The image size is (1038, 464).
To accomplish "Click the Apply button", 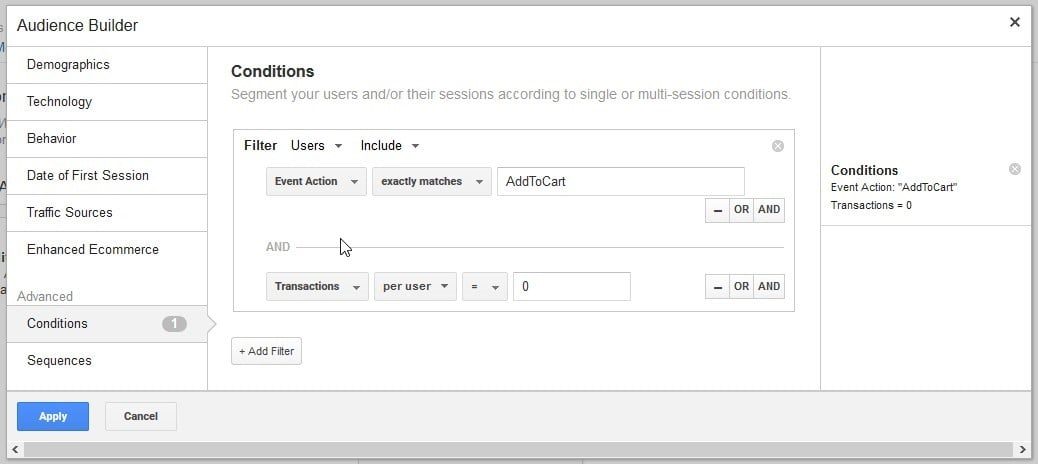I will click(x=53, y=416).
